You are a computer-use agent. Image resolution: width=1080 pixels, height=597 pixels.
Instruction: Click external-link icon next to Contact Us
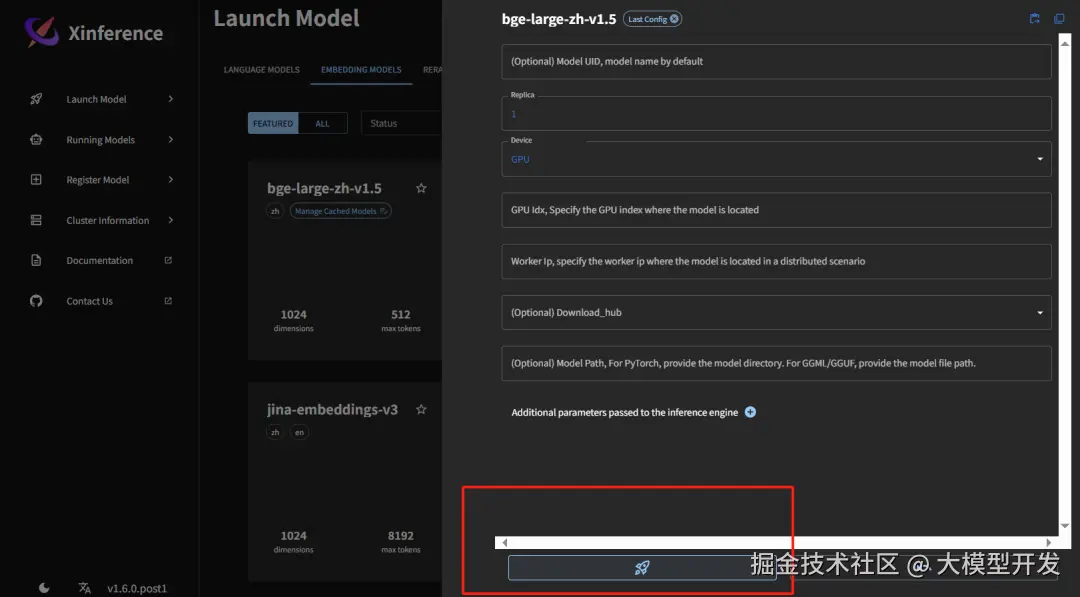click(x=168, y=301)
